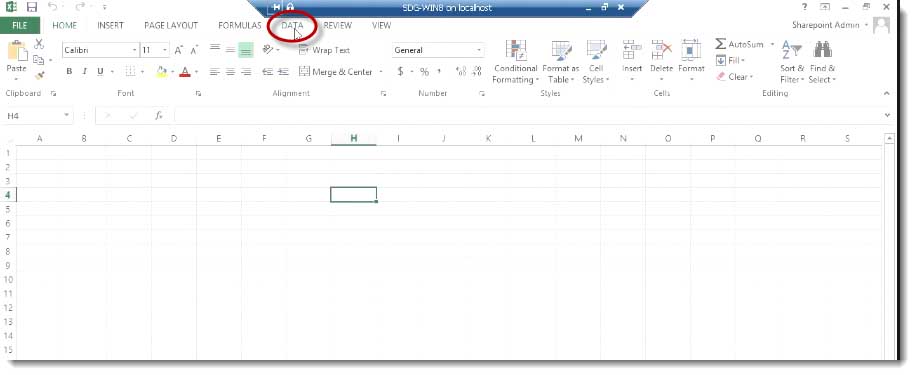This screenshot has height=375, width=915.
Task: Switch to the DATA tab
Action: tap(292, 25)
